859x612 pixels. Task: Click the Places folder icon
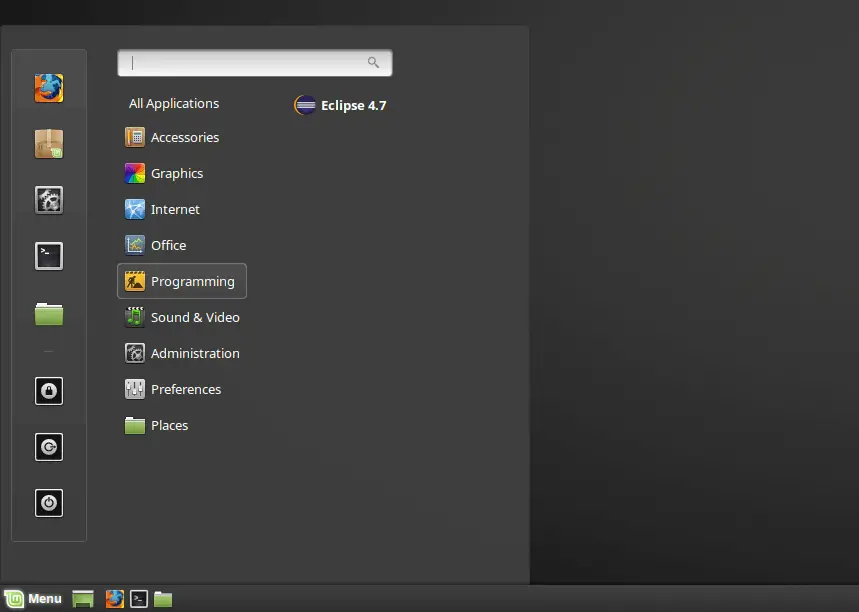tap(135, 426)
